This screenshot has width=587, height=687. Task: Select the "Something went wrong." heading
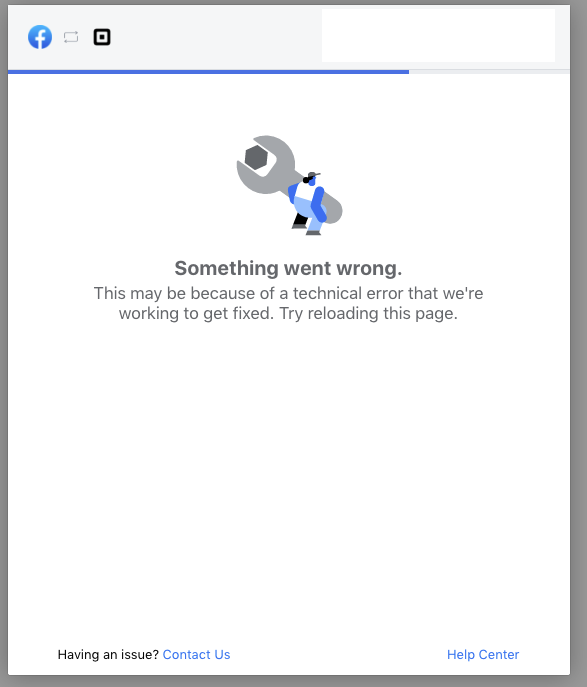click(288, 268)
